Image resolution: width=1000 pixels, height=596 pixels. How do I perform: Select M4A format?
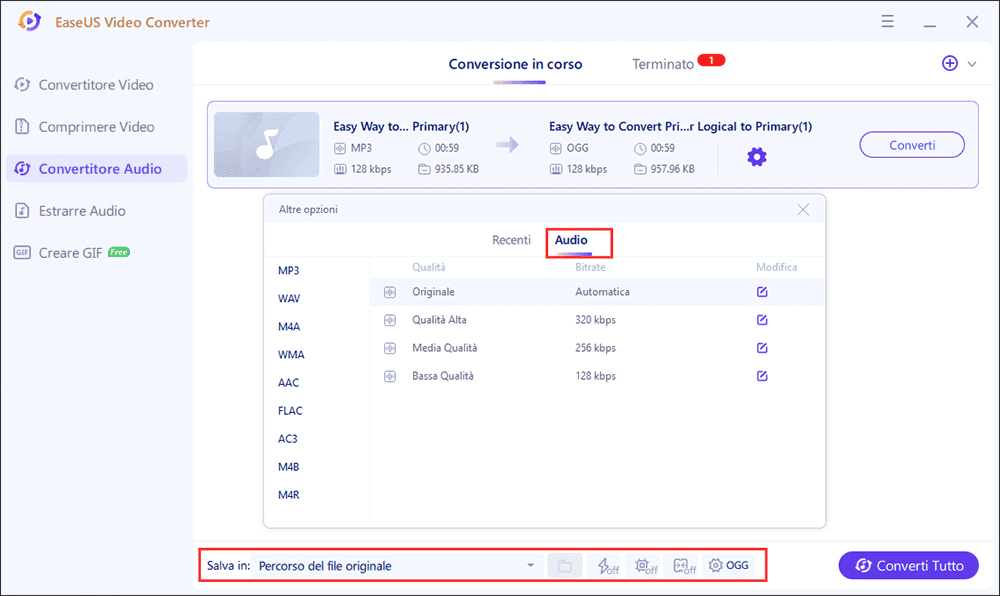pos(289,326)
